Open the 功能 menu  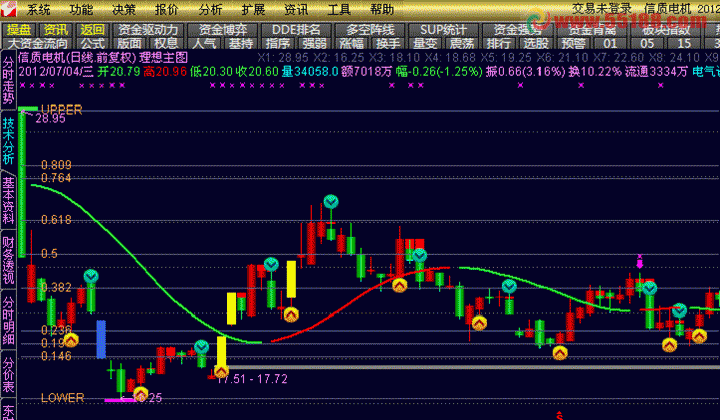pos(81,10)
